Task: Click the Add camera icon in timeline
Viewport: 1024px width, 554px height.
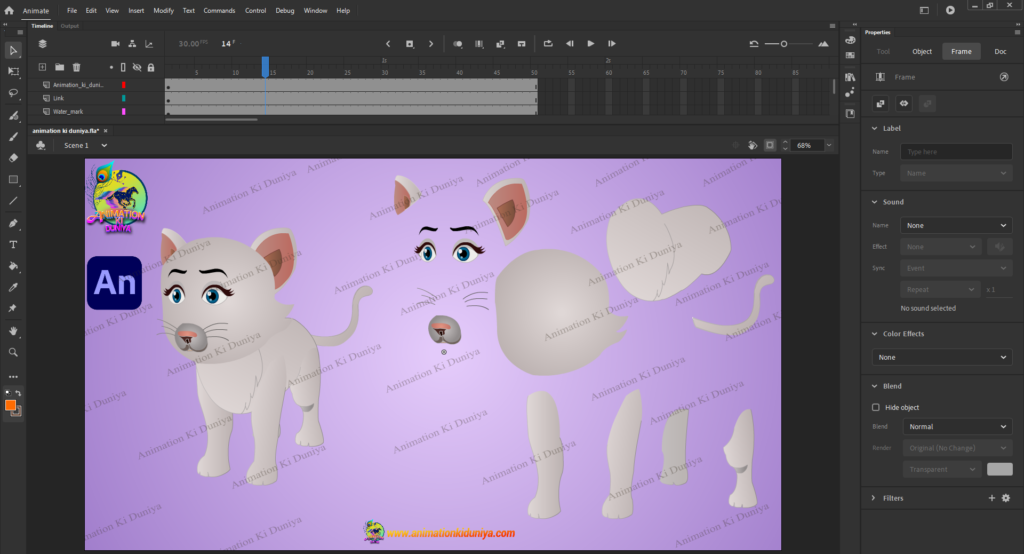Action: (x=115, y=44)
